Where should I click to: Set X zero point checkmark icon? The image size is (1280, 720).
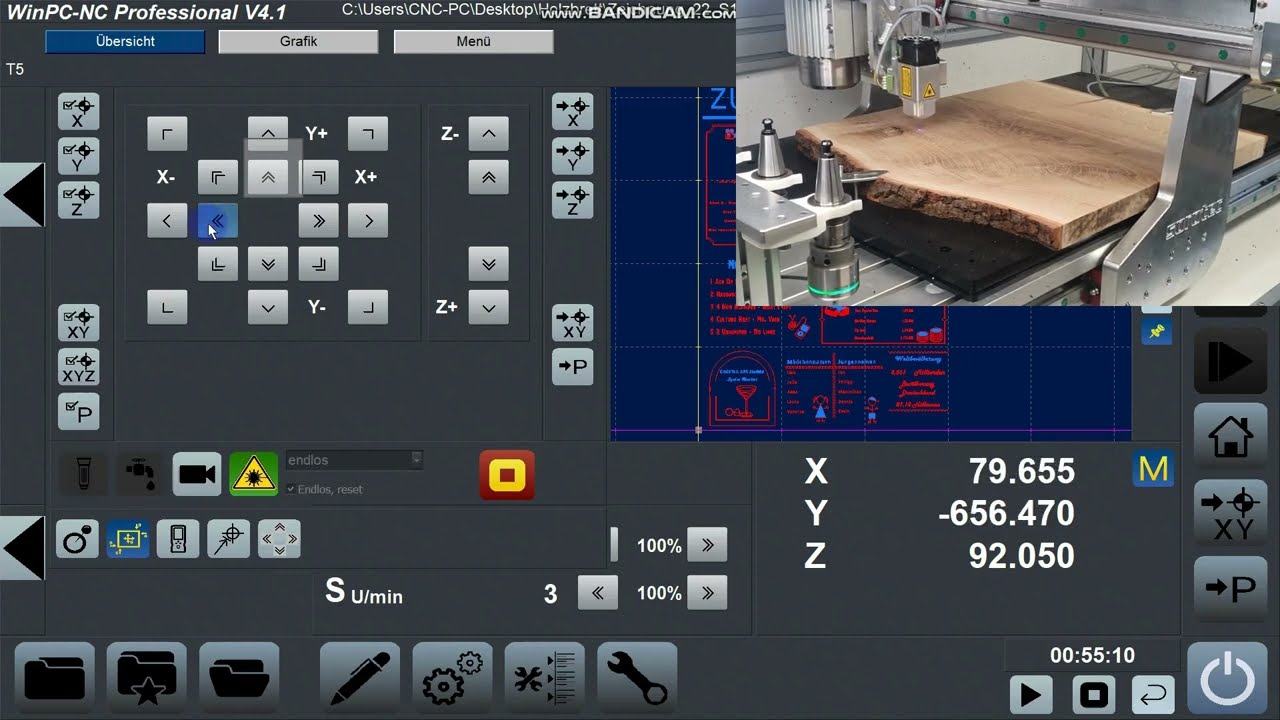point(78,112)
